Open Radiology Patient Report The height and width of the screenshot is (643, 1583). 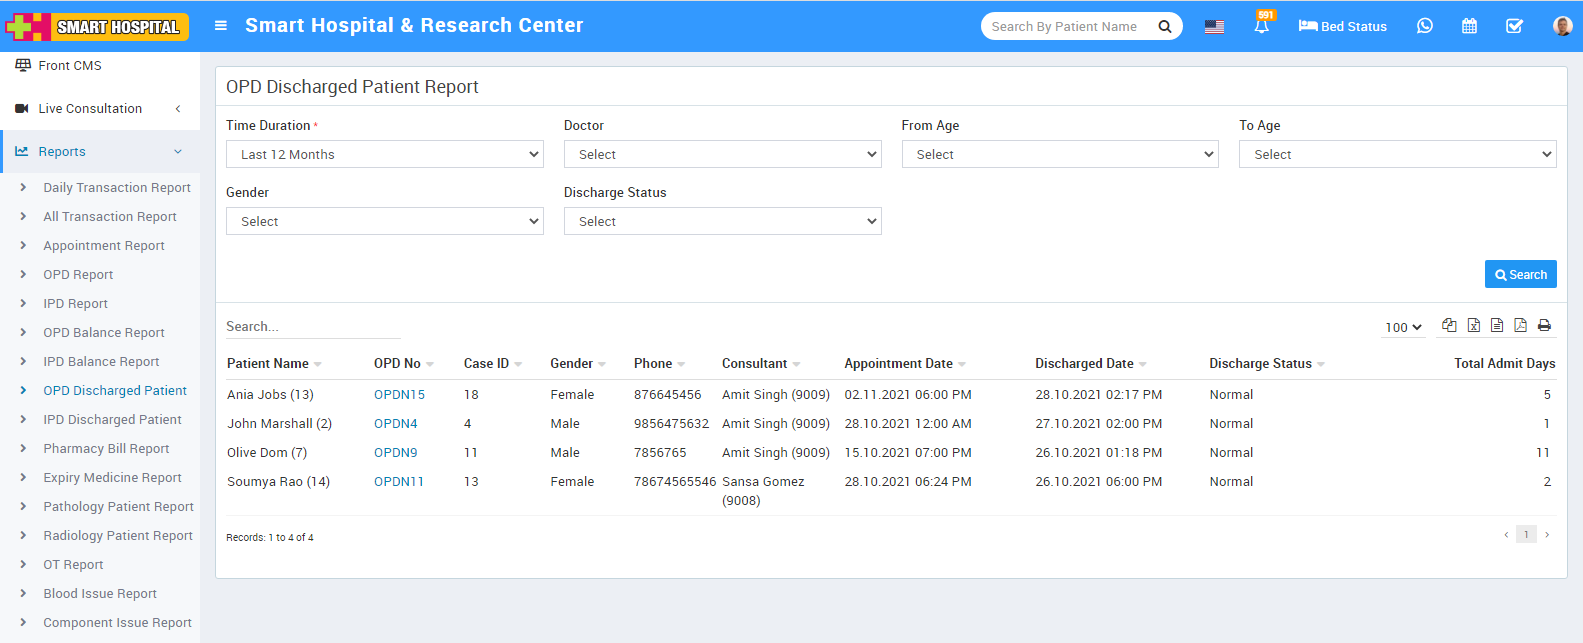[x=118, y=536]
